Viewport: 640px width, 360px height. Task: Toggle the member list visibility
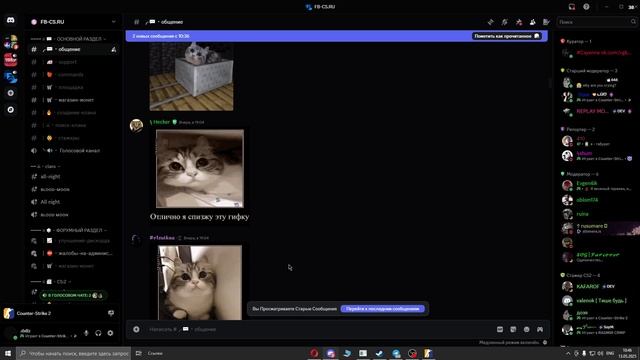pos(532,22)
